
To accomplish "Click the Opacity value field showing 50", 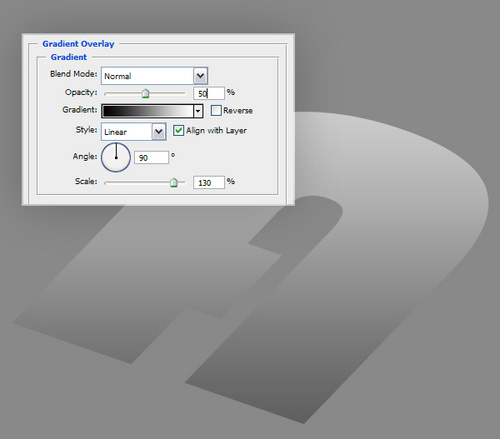I will click(x=209, y=93).
